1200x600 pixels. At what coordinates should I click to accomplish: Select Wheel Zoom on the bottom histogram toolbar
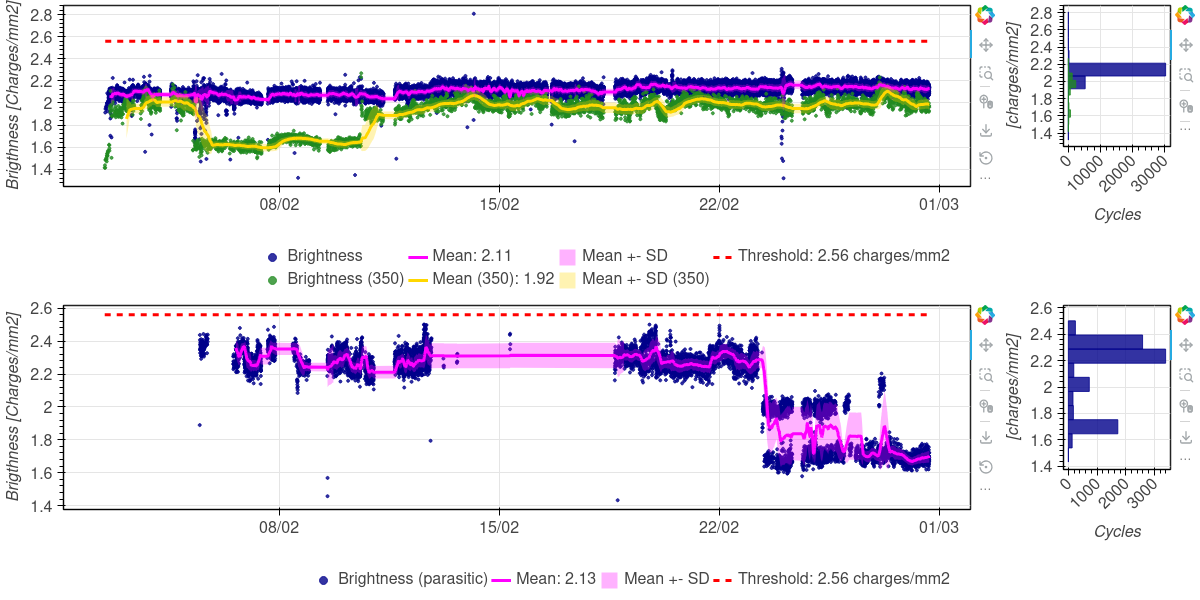tap(1185, 405)
